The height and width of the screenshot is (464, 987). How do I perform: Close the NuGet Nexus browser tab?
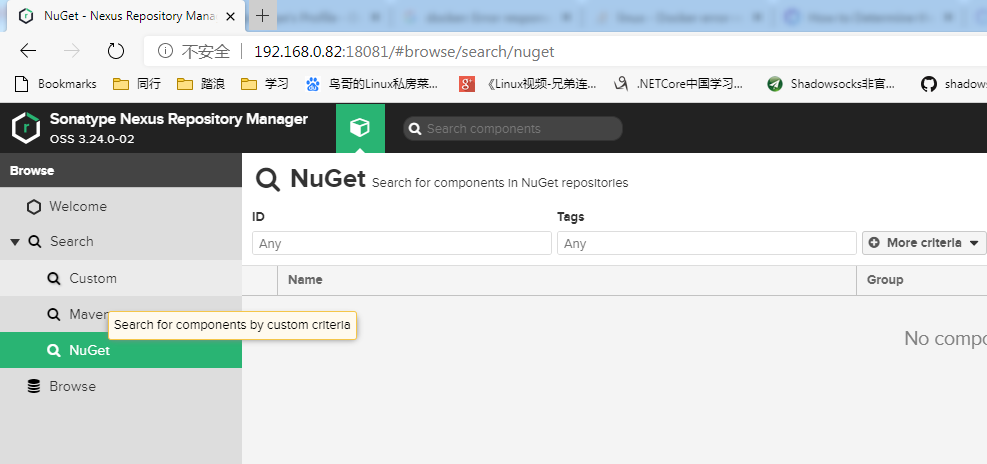(x=231, y=16)
